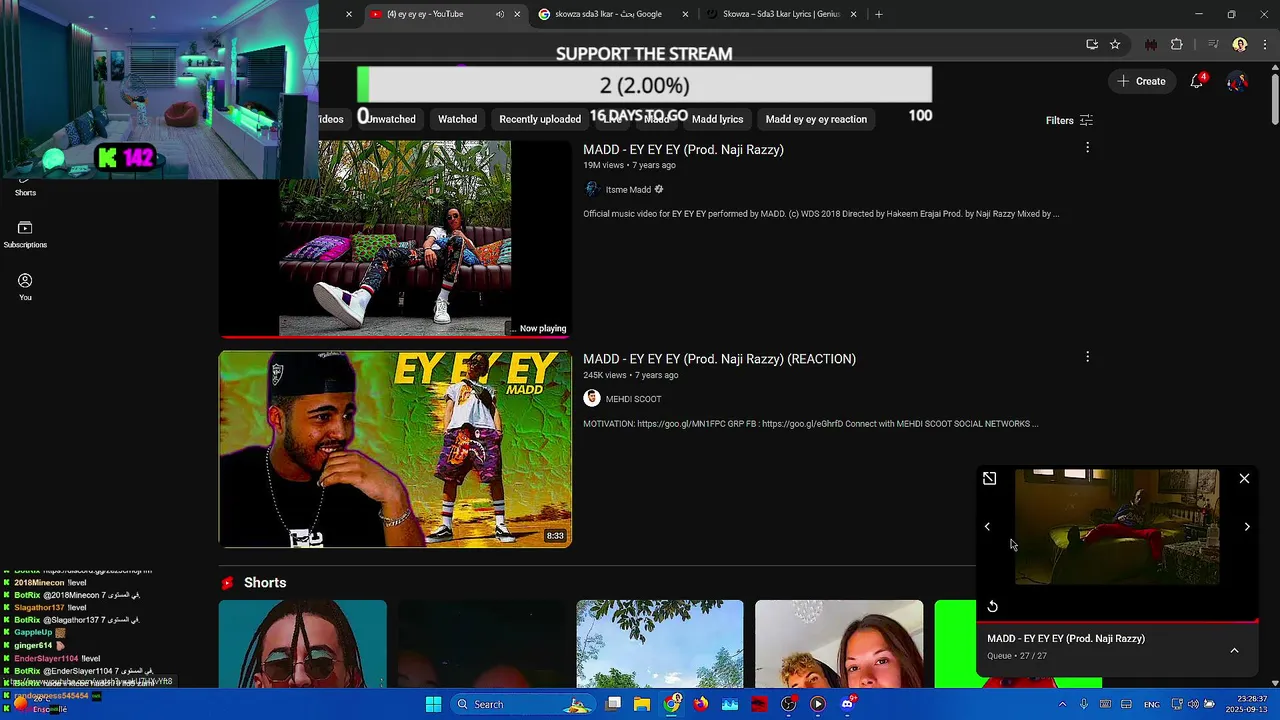Open the Short showing two smiling people
1280x720 pixels.
pos(839,644)
